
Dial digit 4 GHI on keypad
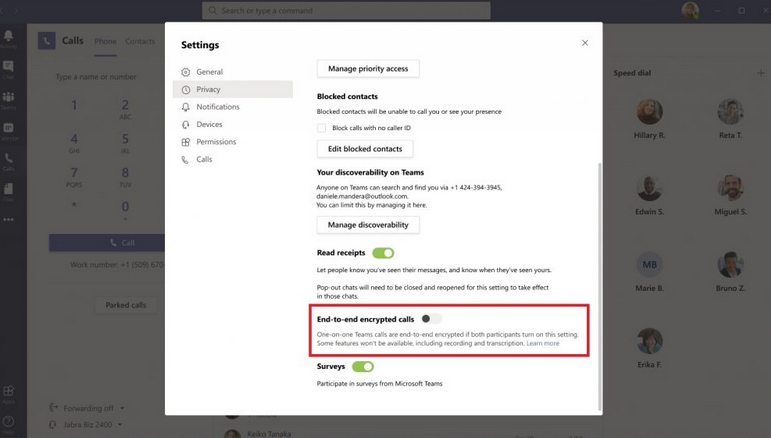74,143
